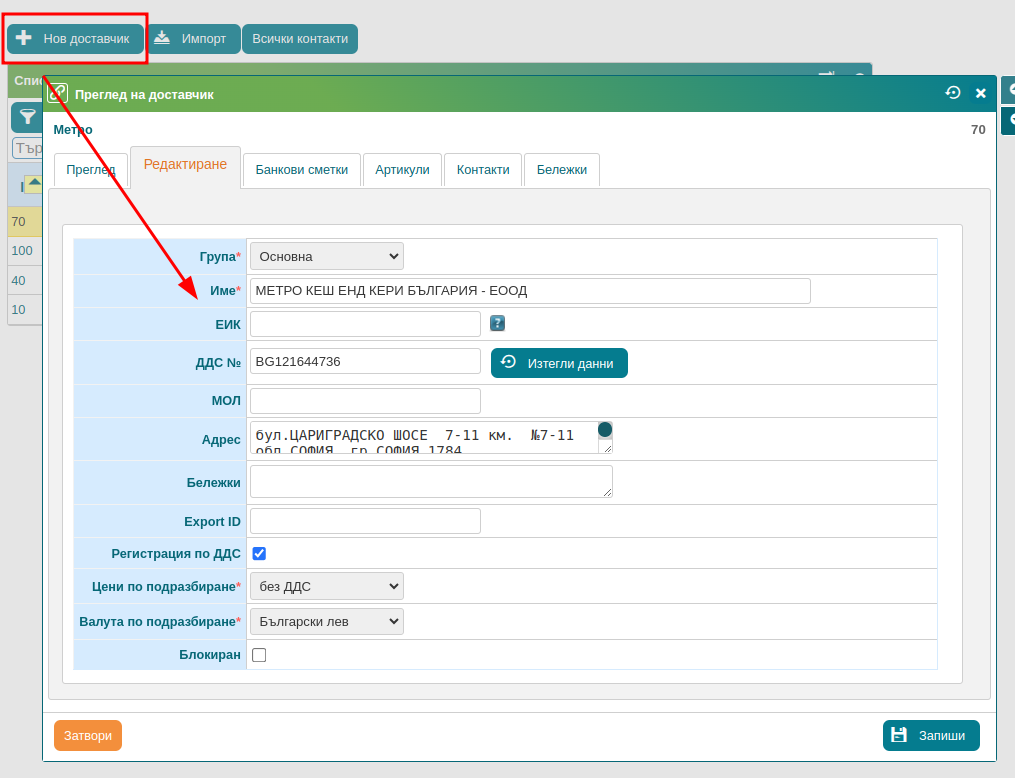Click into the Име field
The image size is (1015, 778).
[530, 291]
